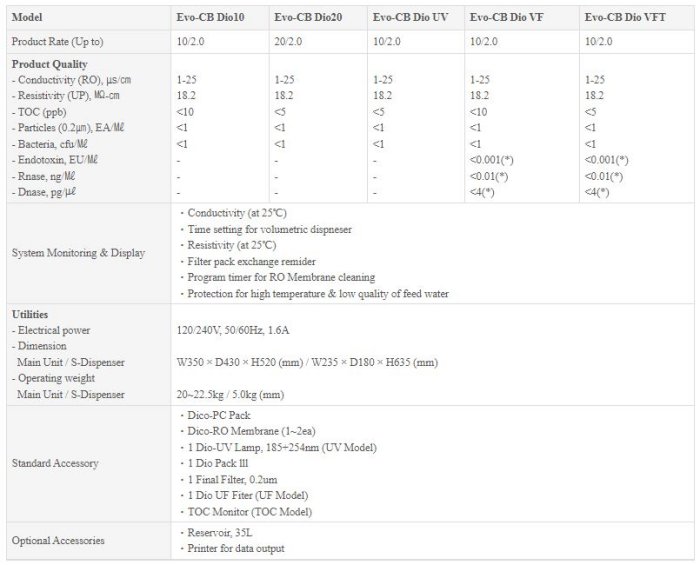Select the TOC Monitor (TOC Model) item

(x=250, y=512)
